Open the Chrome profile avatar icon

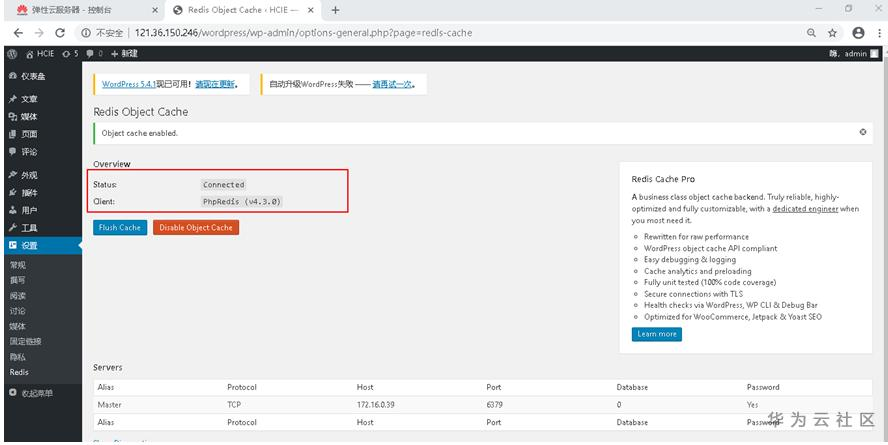click(x=859, y=33)
